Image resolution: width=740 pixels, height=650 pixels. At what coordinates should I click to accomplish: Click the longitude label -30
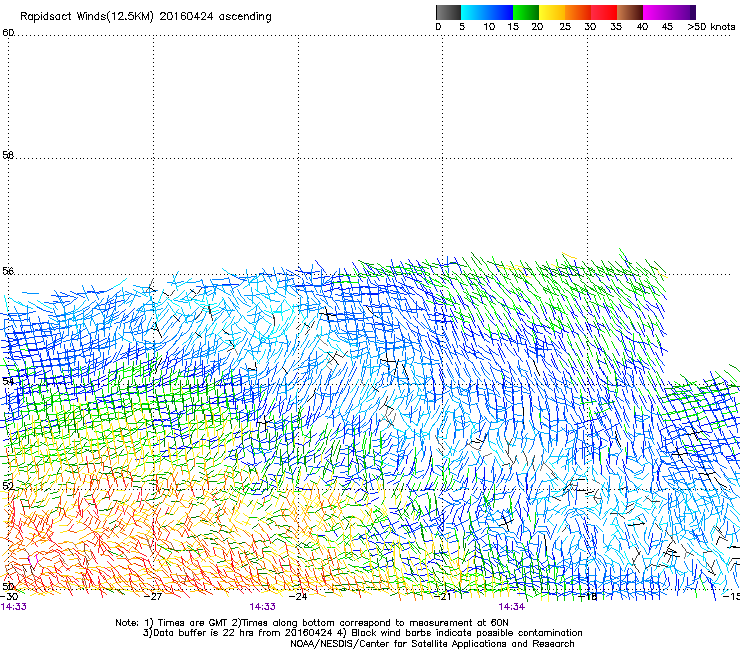click(9, 597)
